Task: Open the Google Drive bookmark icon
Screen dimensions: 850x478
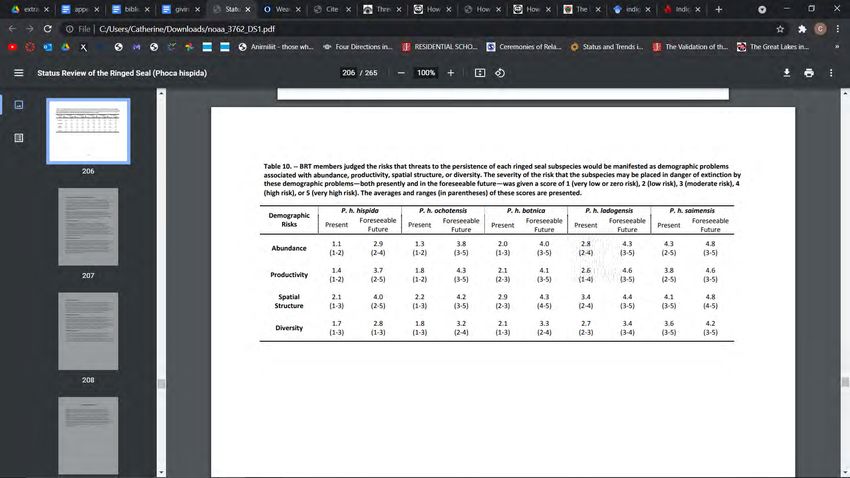Action: [x=65, y=47]
